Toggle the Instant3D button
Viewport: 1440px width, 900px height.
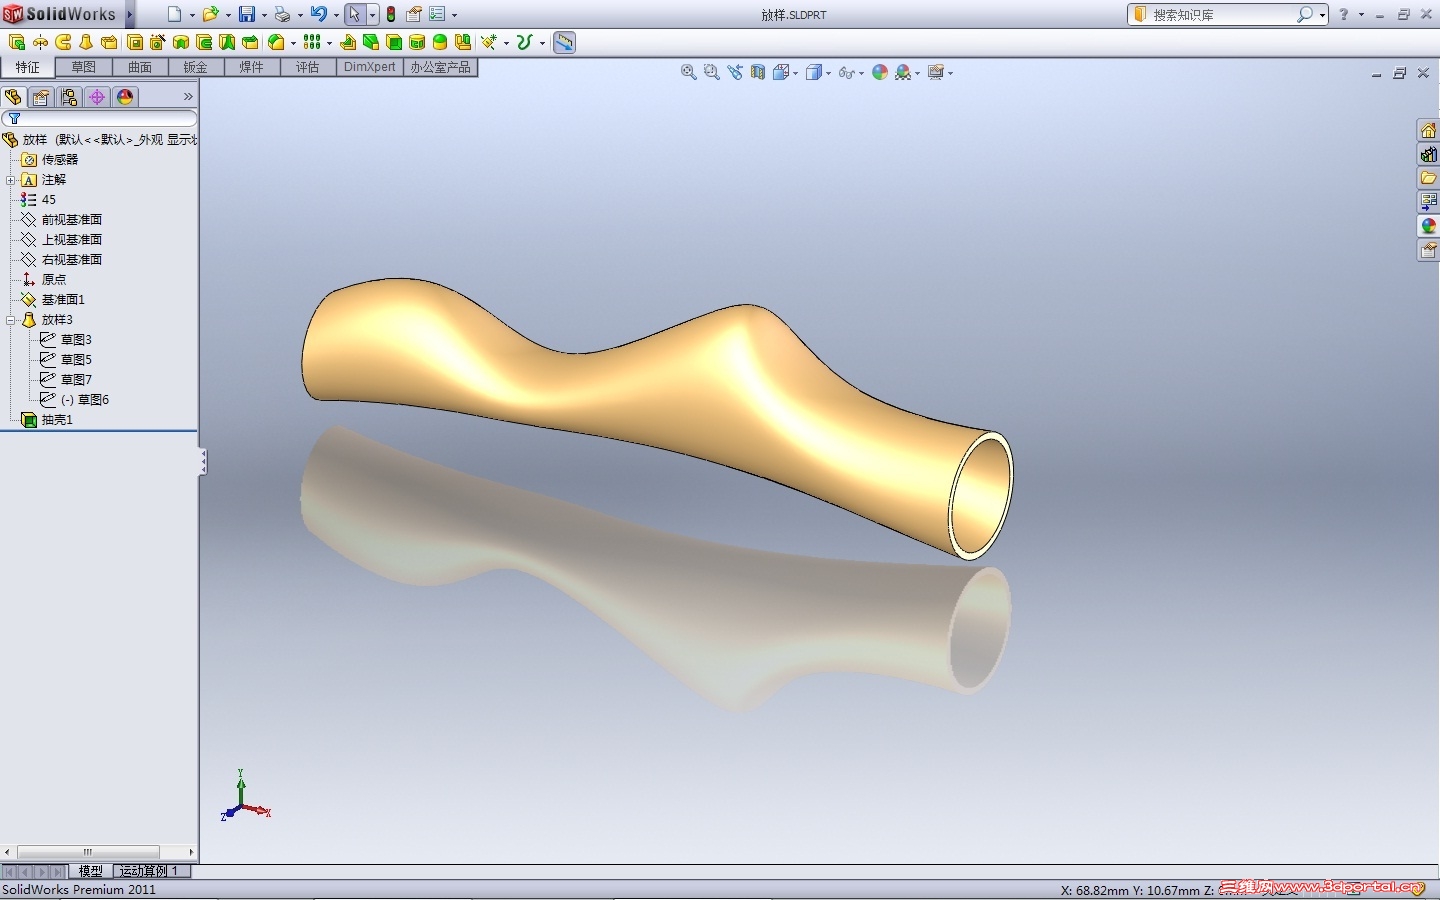coord(565,42)
